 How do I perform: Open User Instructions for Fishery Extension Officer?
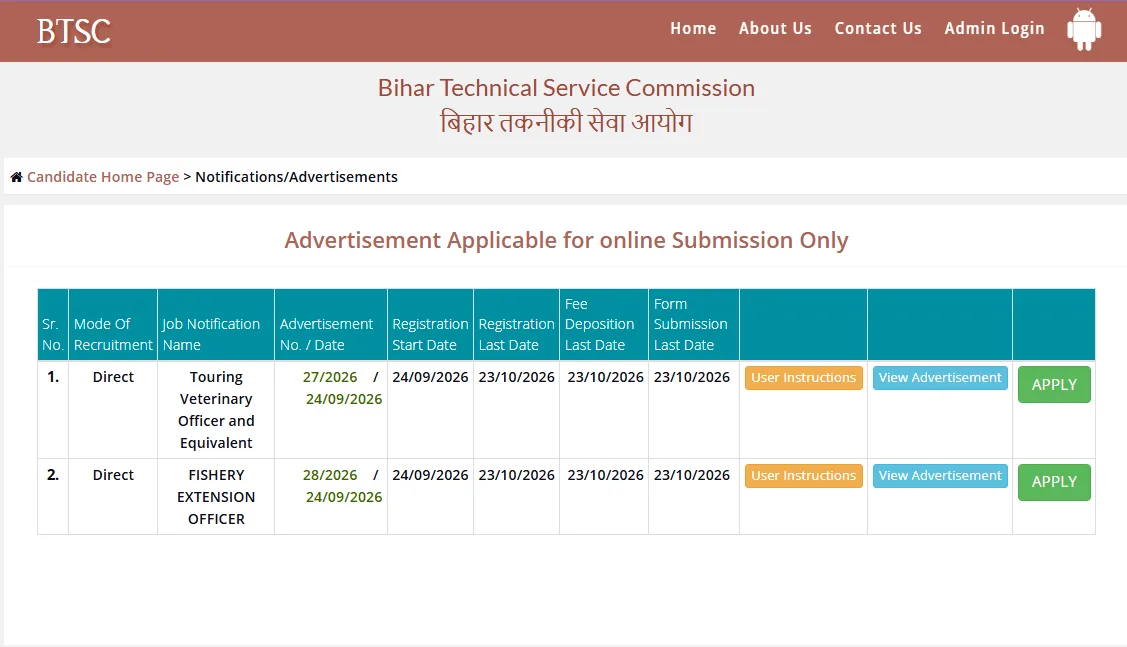(x=804, y=476)
